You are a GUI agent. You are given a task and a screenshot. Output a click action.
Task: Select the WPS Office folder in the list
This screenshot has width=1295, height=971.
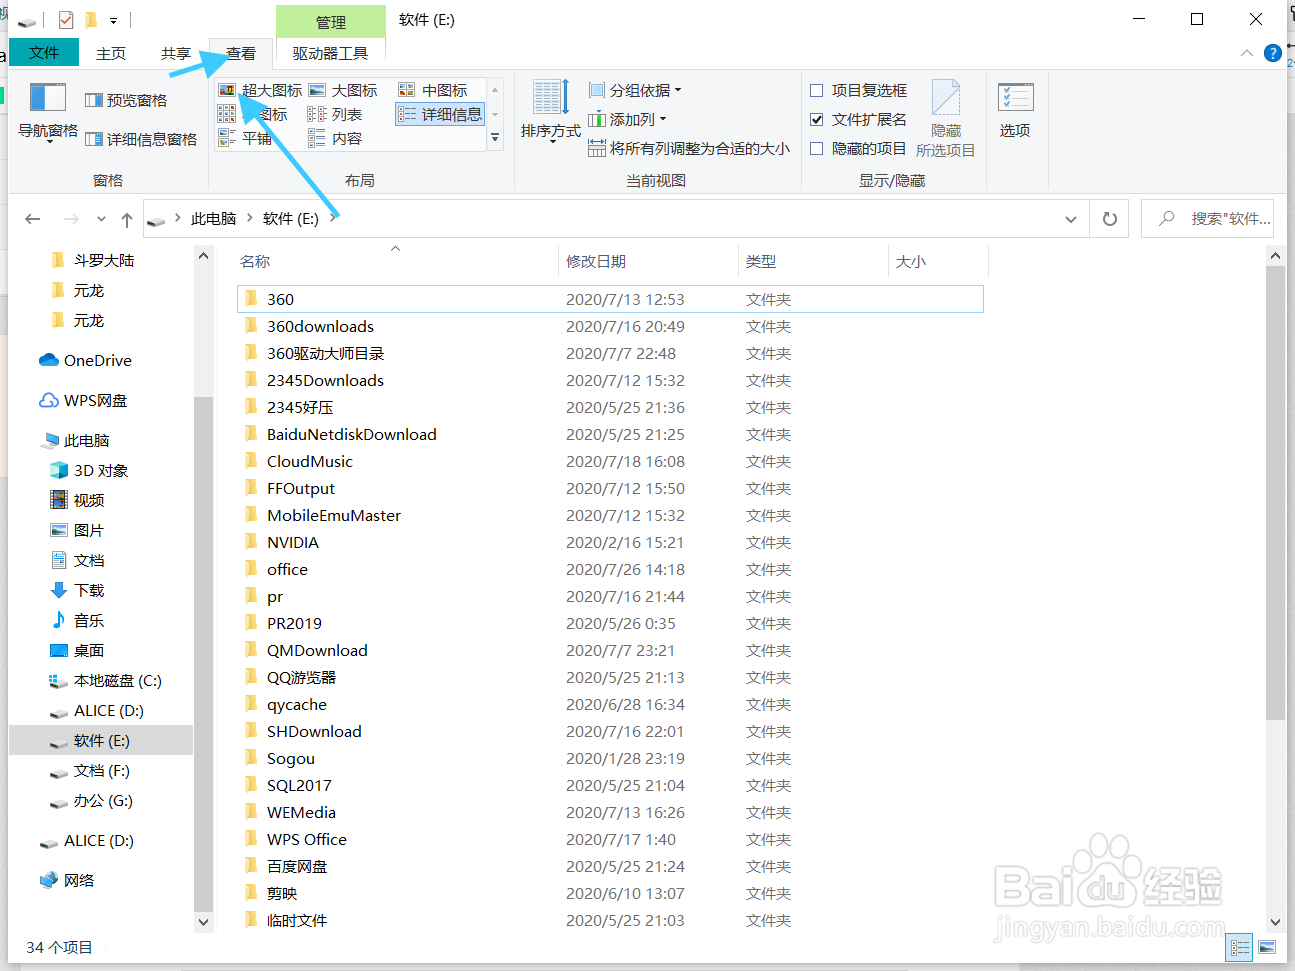tap(307, 839)
